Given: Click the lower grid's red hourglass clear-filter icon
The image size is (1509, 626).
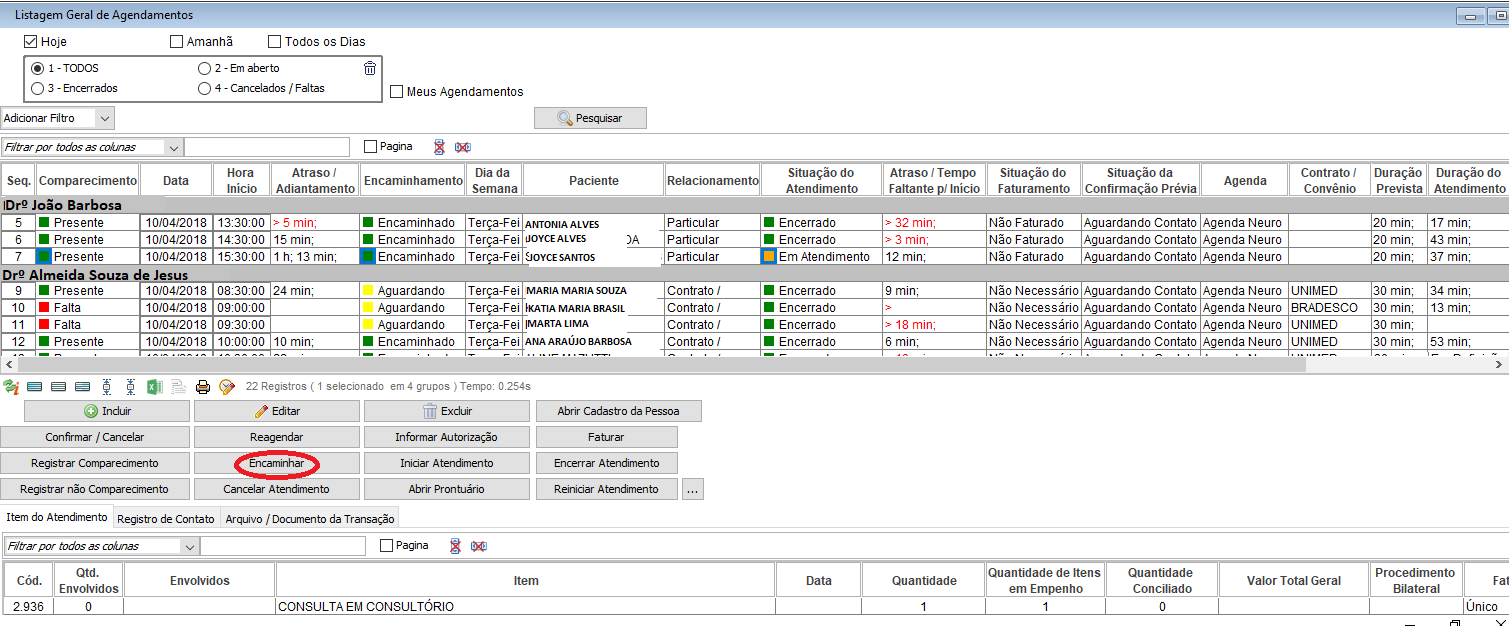Looking at the screenshot, I should point(455,546).
